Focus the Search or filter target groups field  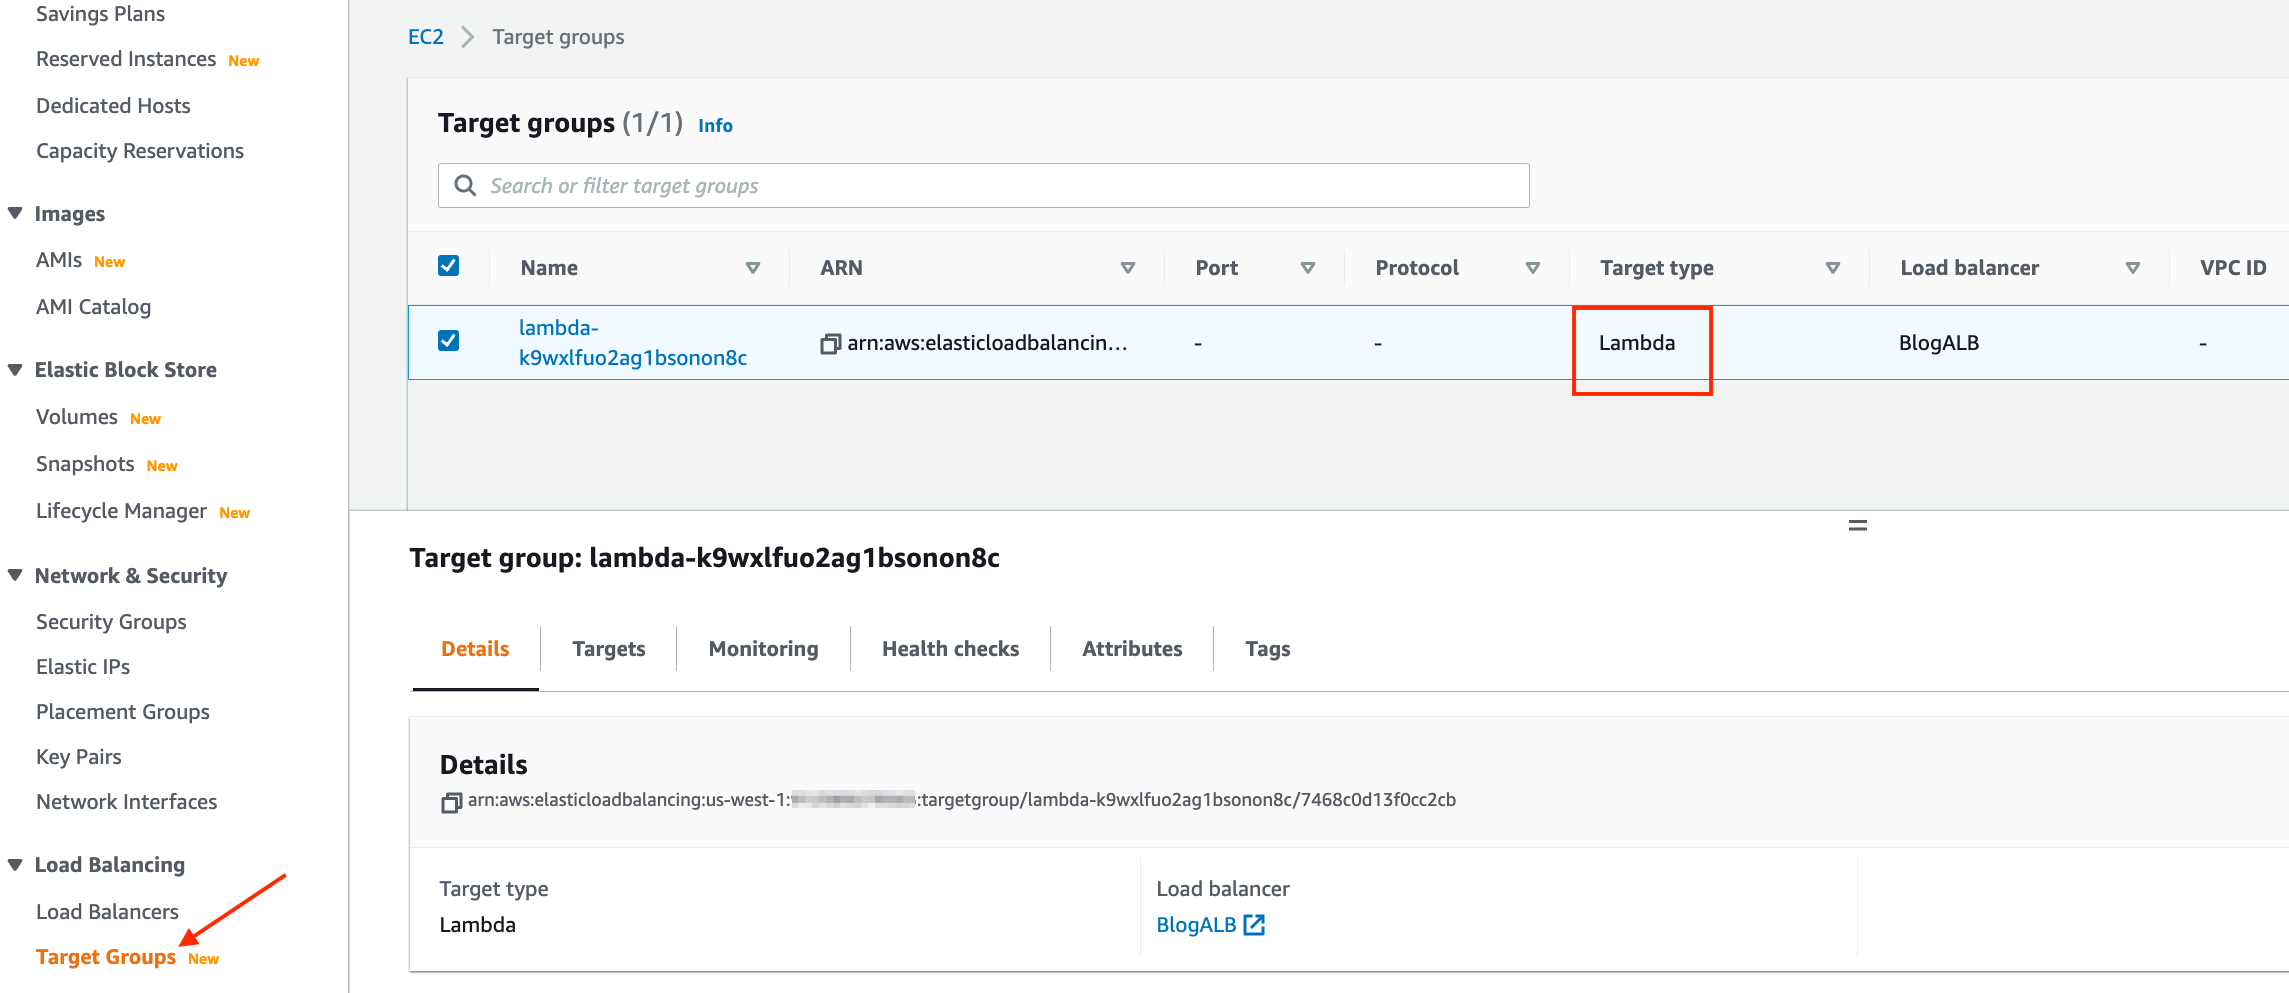984,186
